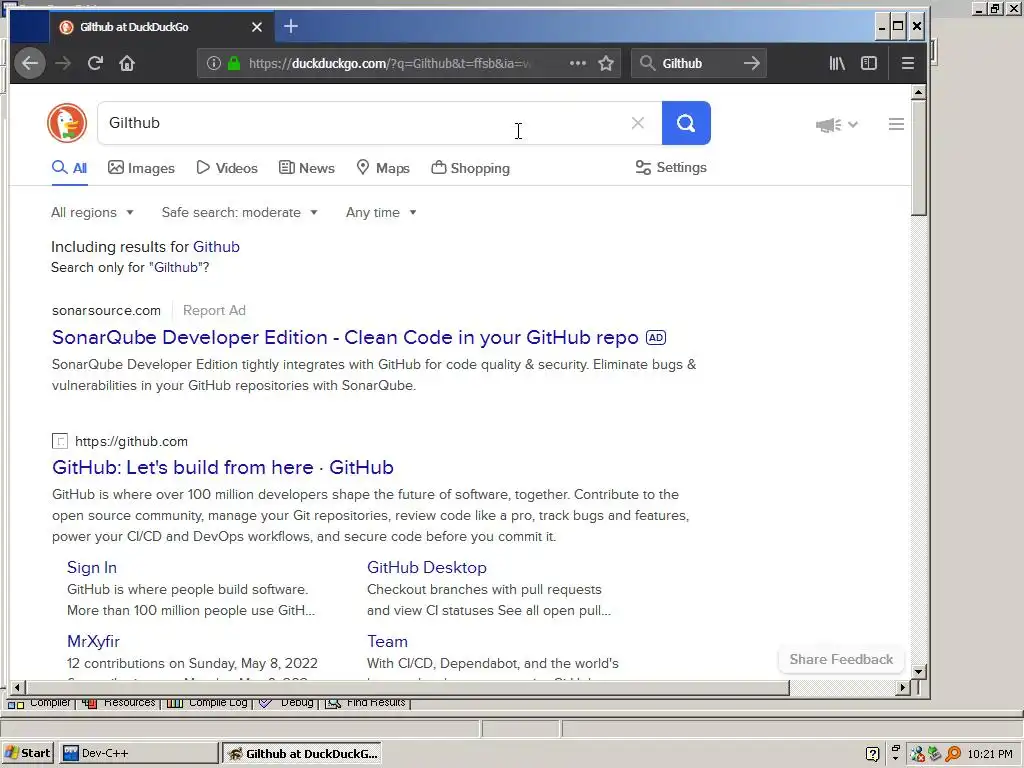
Task: Open page actions three-dot menu in the address bar
Action: point(577,63)
